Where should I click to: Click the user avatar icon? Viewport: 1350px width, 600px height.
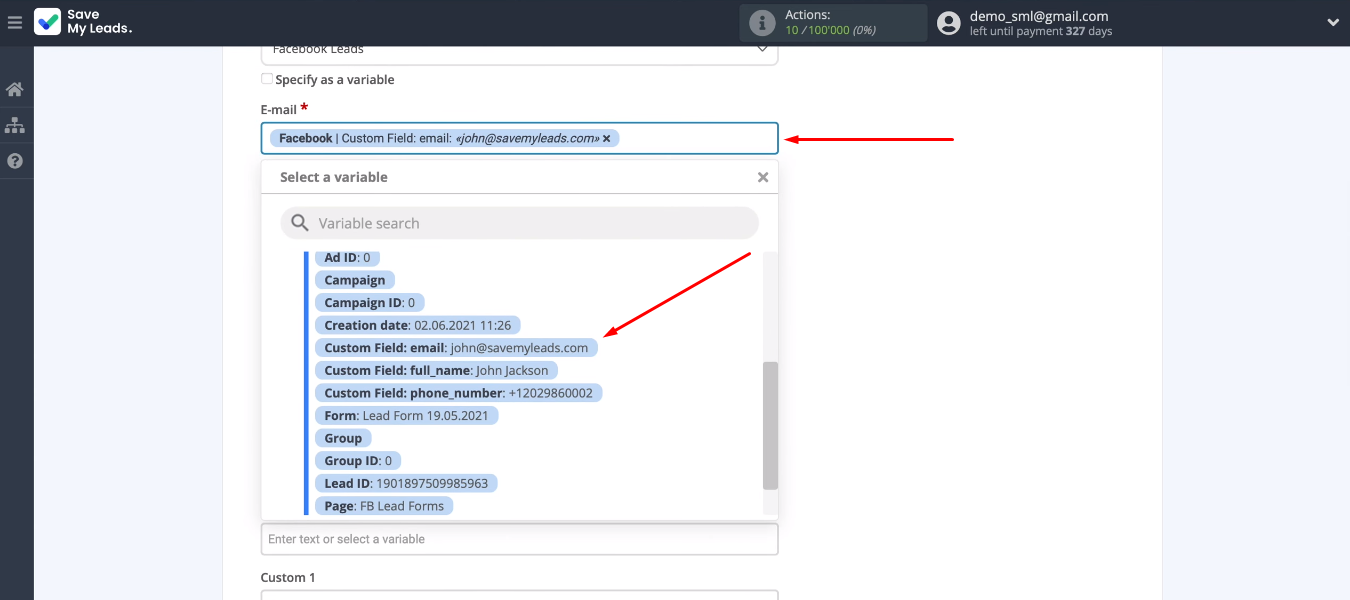[949, 22]
